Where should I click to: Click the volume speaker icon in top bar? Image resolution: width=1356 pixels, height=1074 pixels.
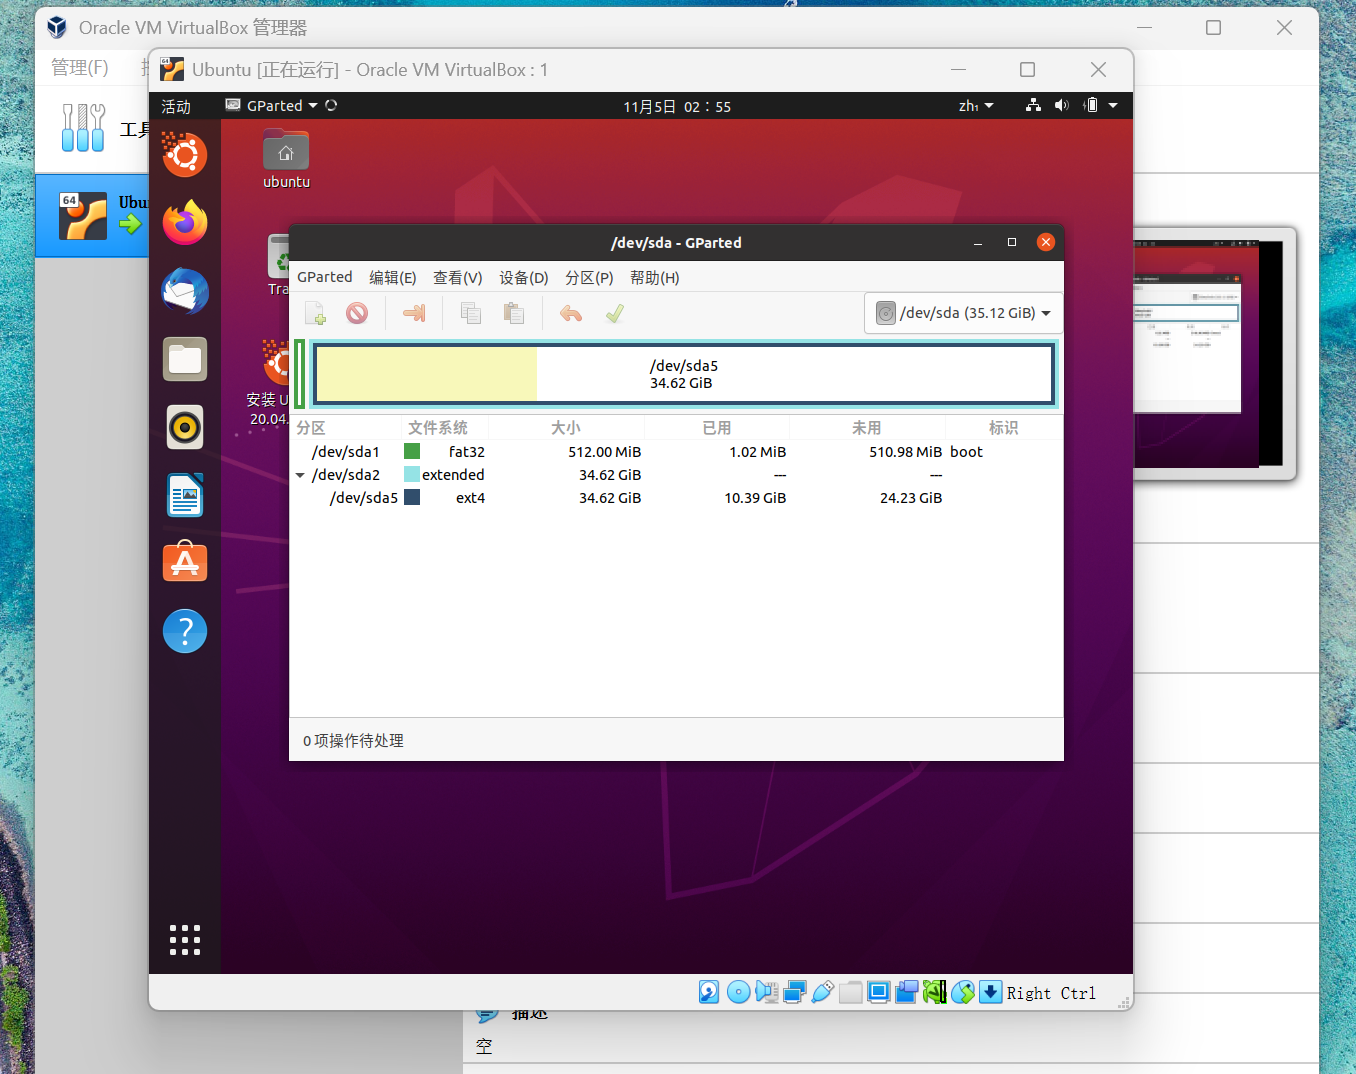tap(1061, 105)
